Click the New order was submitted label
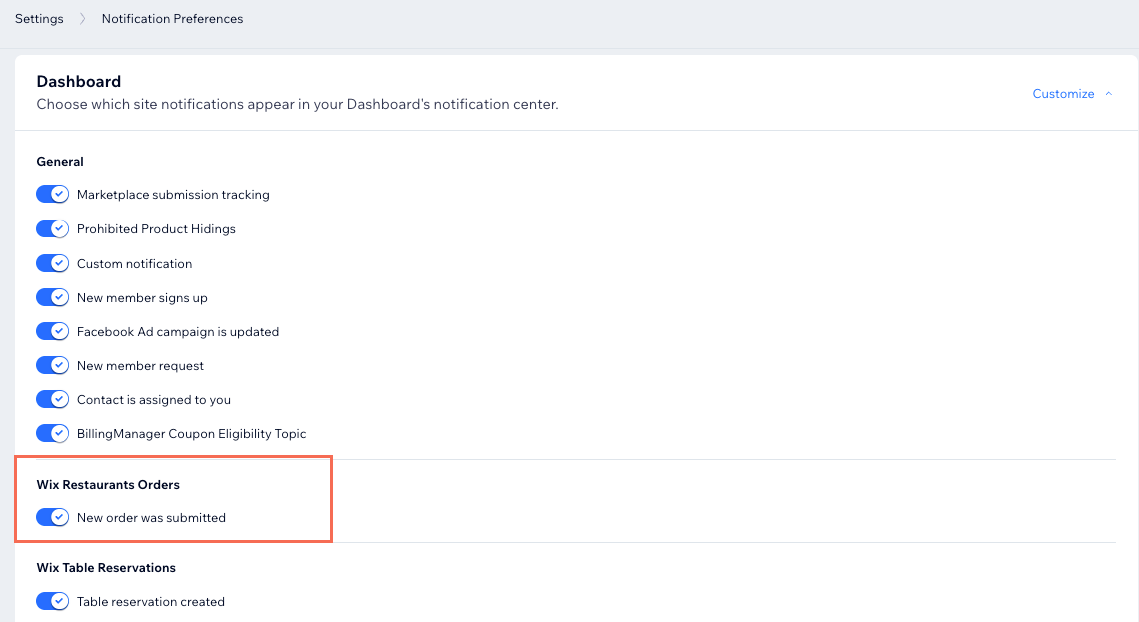This screenshot has height=622, width=1139. [150, 517]
